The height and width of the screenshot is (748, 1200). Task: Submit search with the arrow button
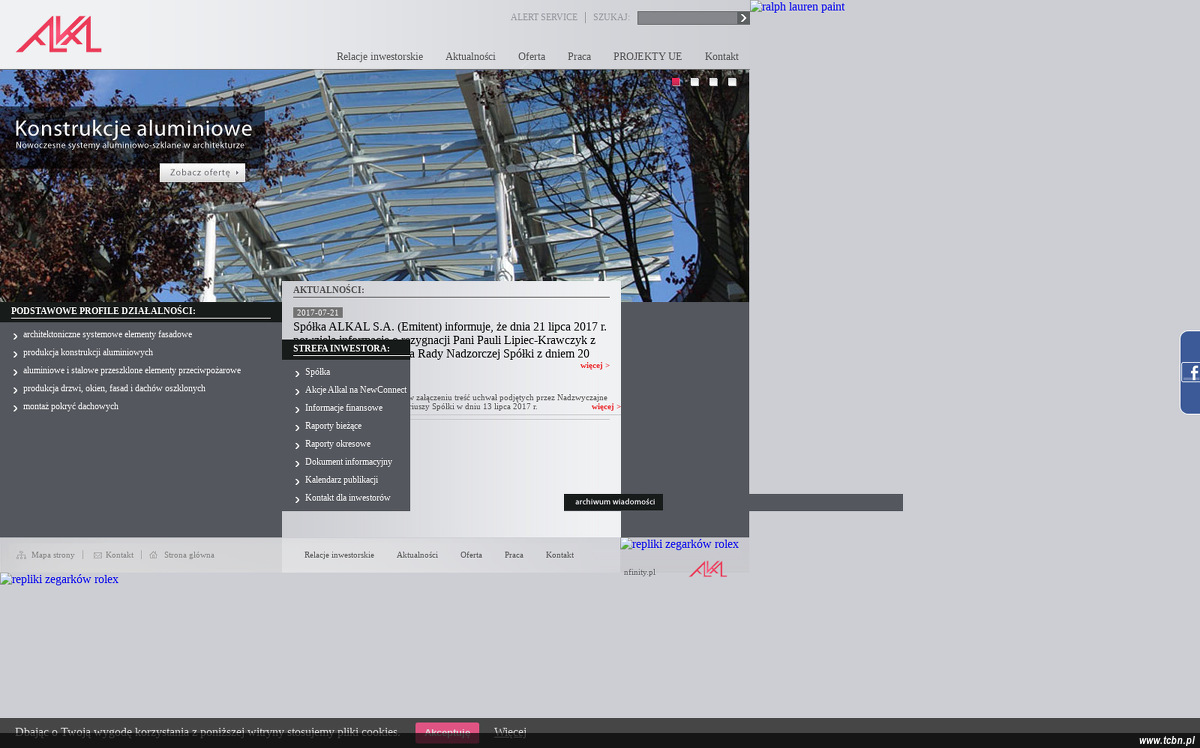click(743, 18)
